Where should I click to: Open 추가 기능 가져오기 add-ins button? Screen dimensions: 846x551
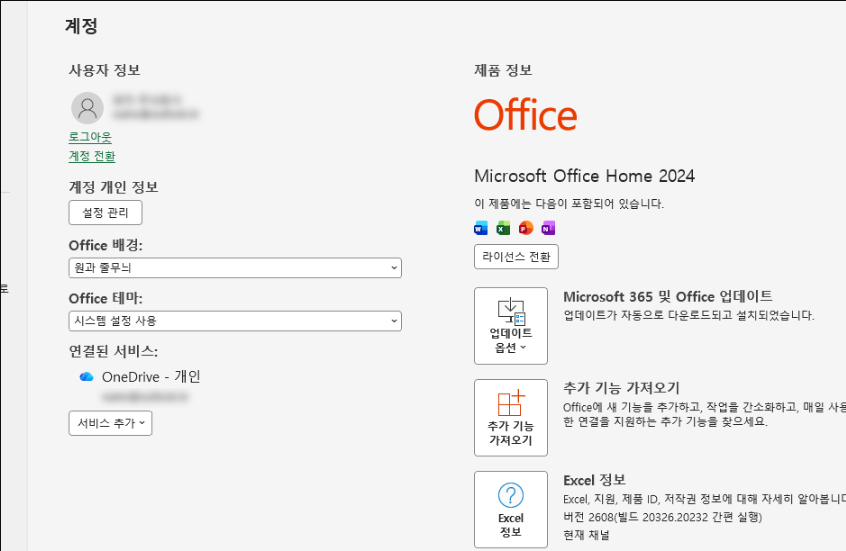[511, 418]
